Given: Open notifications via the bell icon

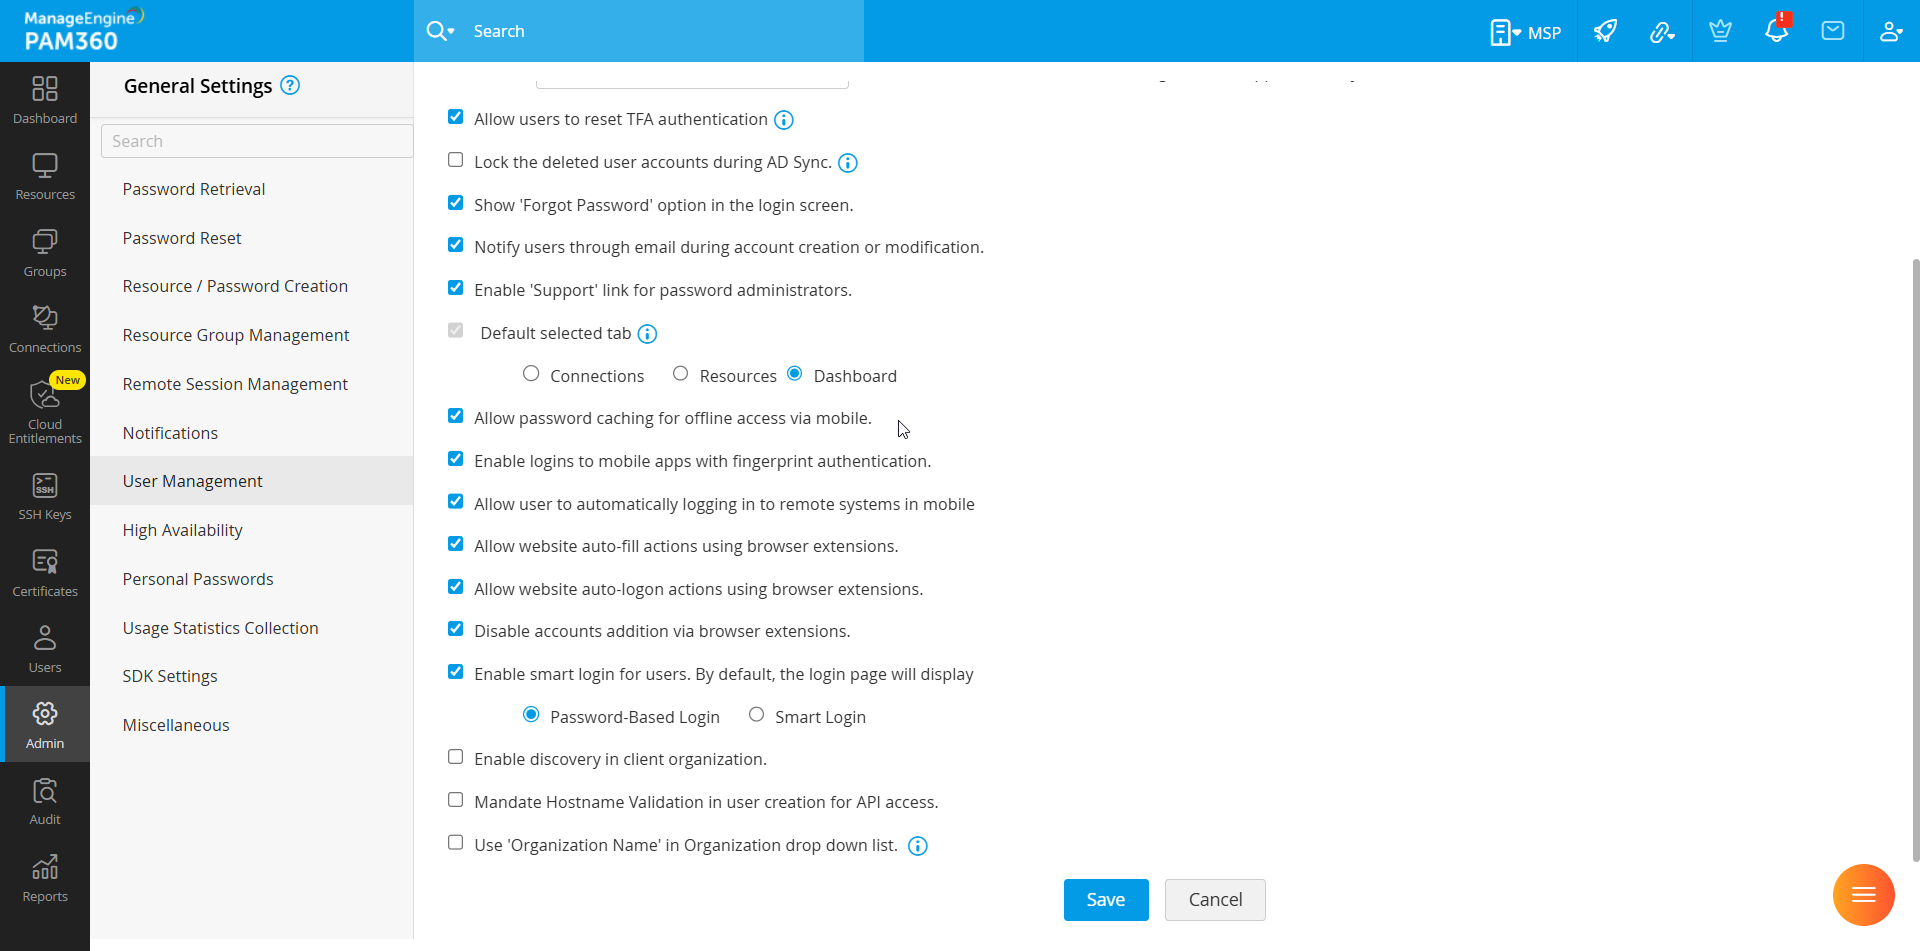Looking at the screenshot, I should click(1777, 31).
